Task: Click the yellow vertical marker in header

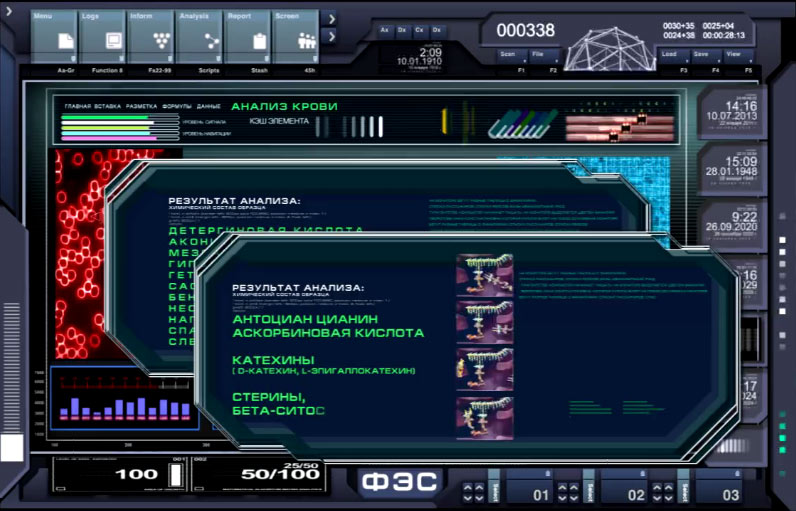Action: click(x=444, y=122)
